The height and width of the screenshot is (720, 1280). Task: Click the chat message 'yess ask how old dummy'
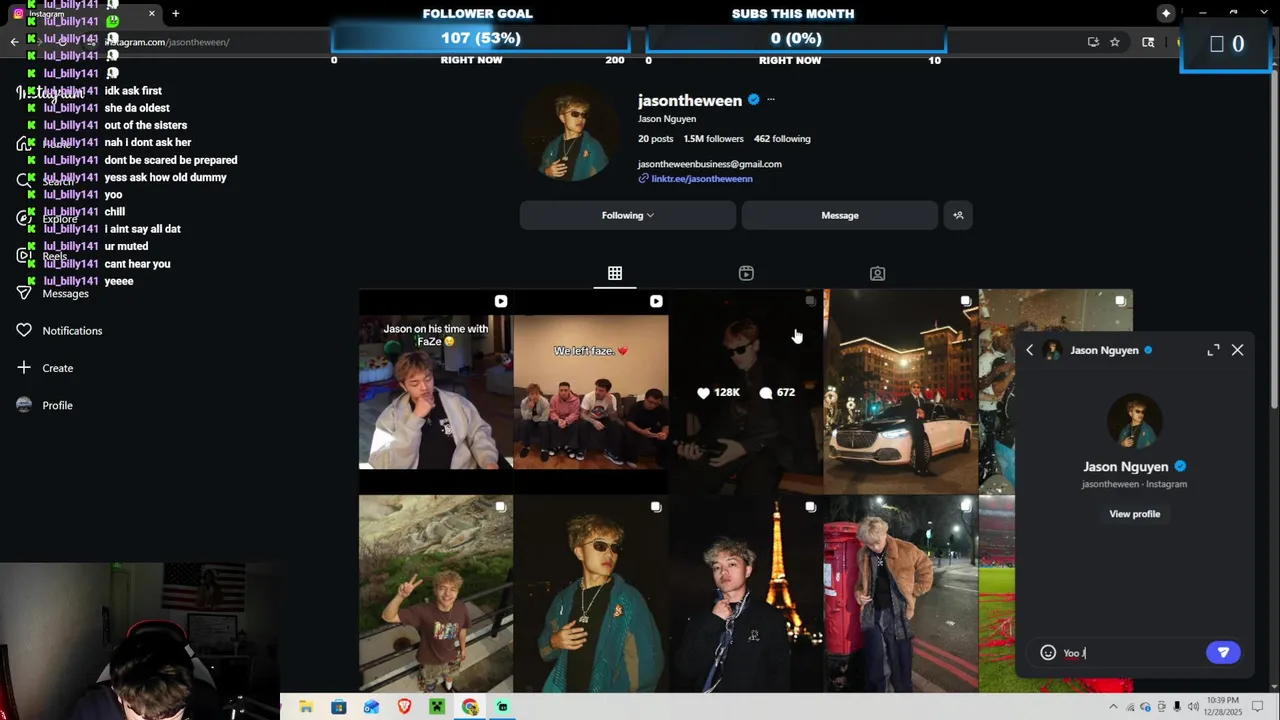(166, 177)
